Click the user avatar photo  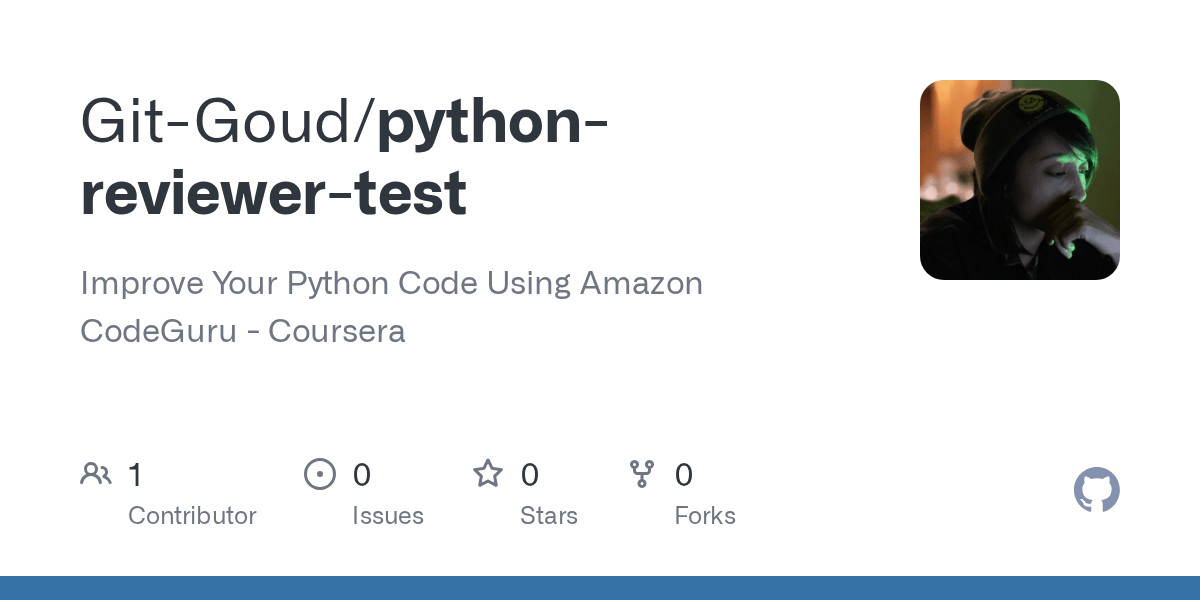1019,180
